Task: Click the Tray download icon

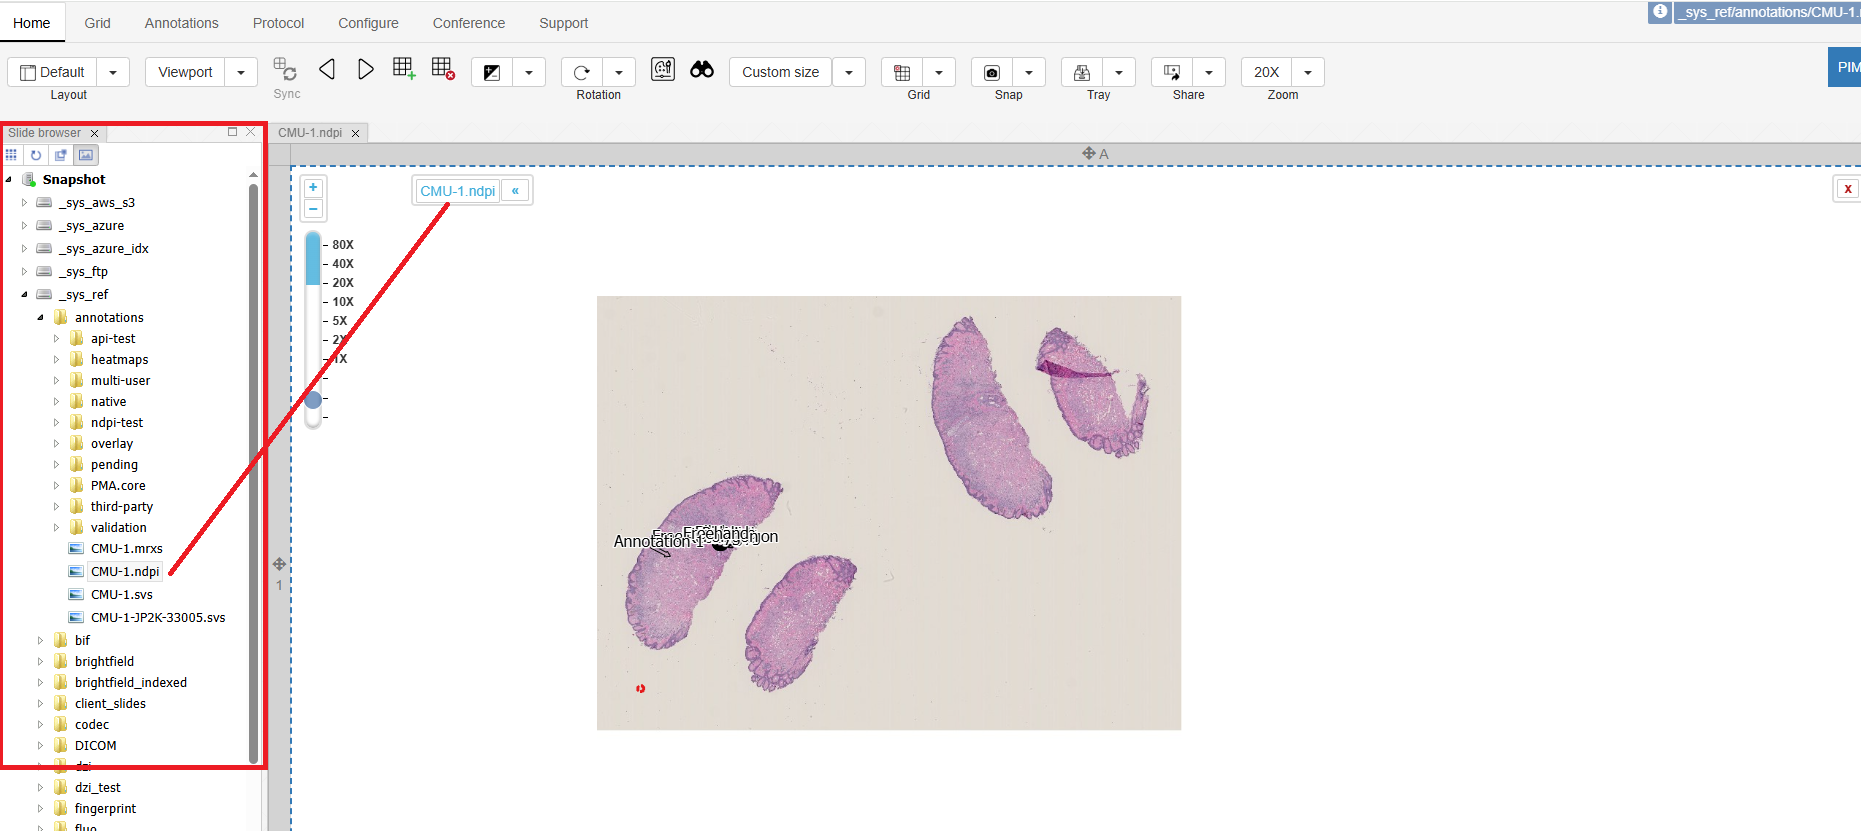Action: coord(1082,73)
